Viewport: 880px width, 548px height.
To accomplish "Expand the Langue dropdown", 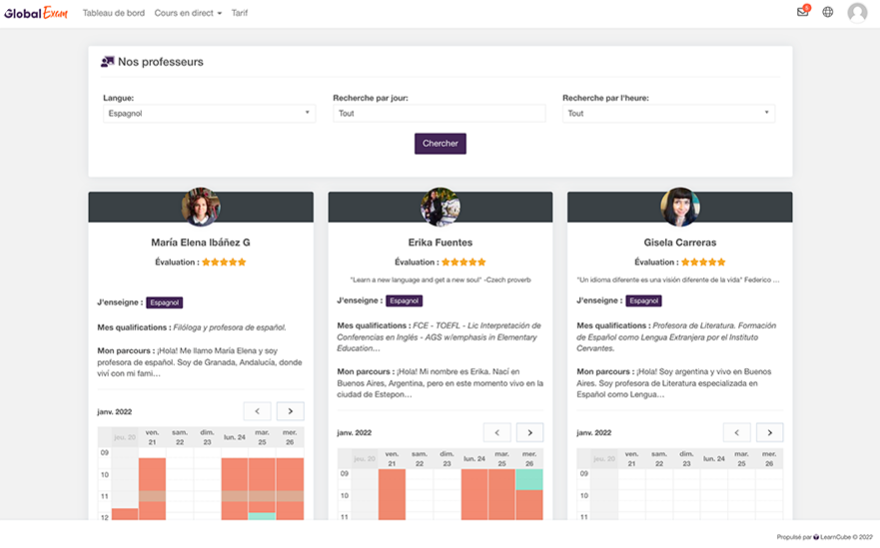I will (210, 114).
